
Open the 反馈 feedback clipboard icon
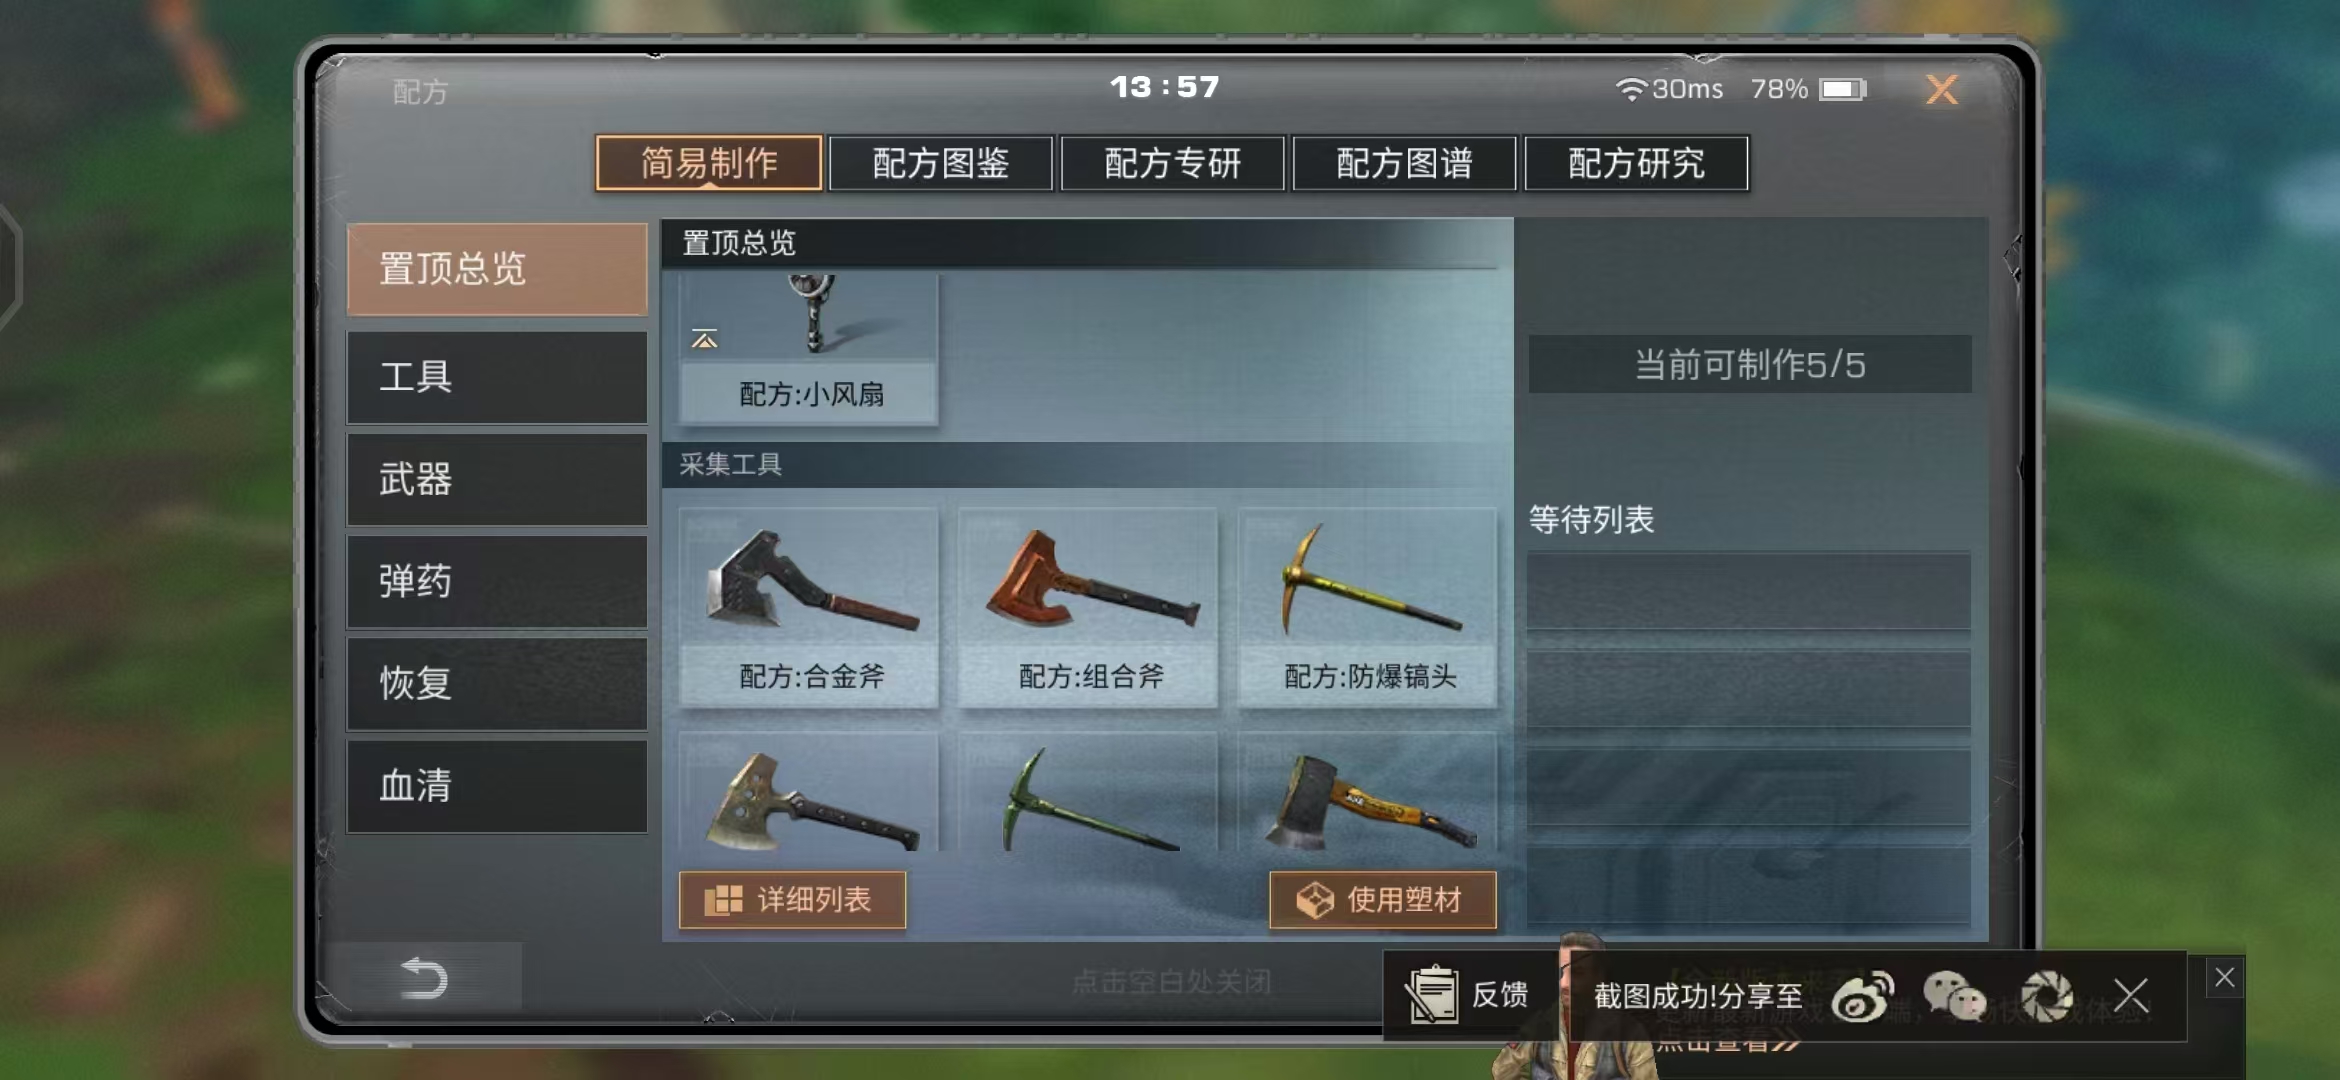tap(1432, 994)
